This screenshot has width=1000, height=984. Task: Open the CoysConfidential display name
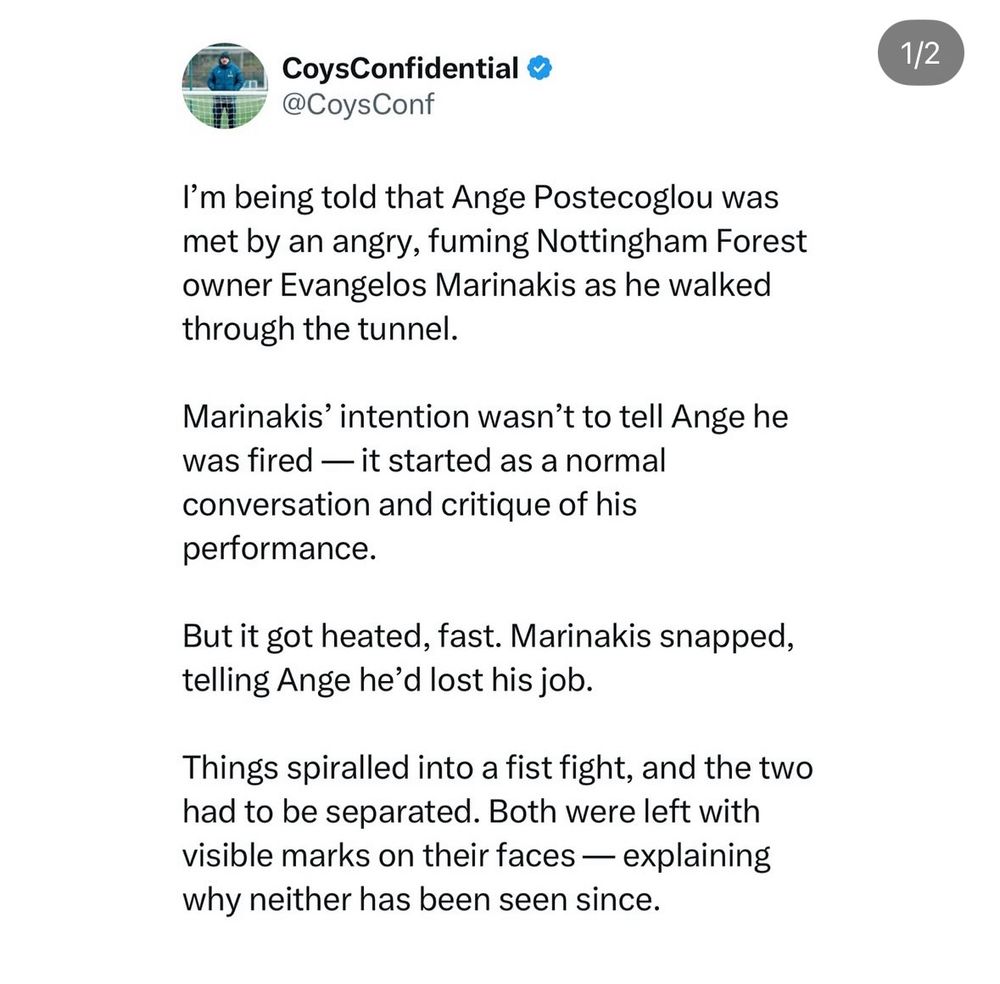(400, 69)
